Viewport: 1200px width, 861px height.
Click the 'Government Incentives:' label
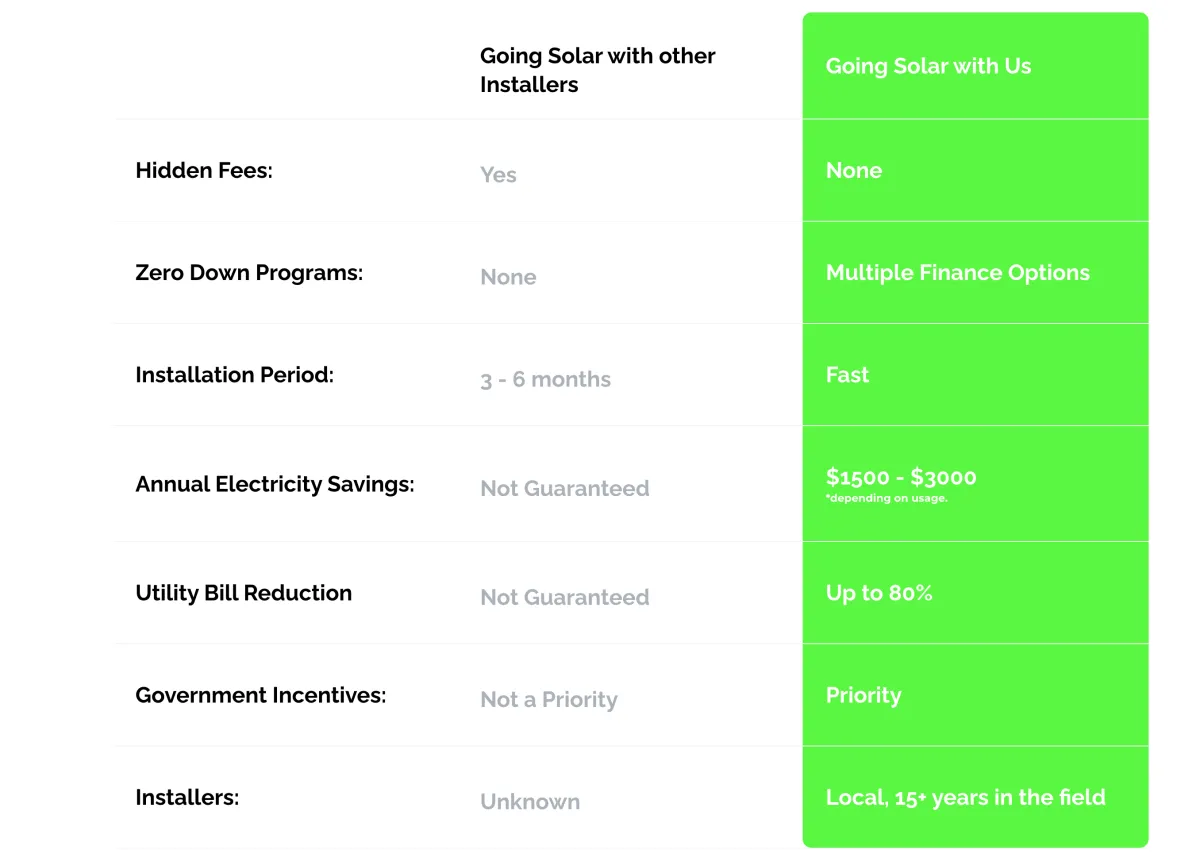click(260, 695)
